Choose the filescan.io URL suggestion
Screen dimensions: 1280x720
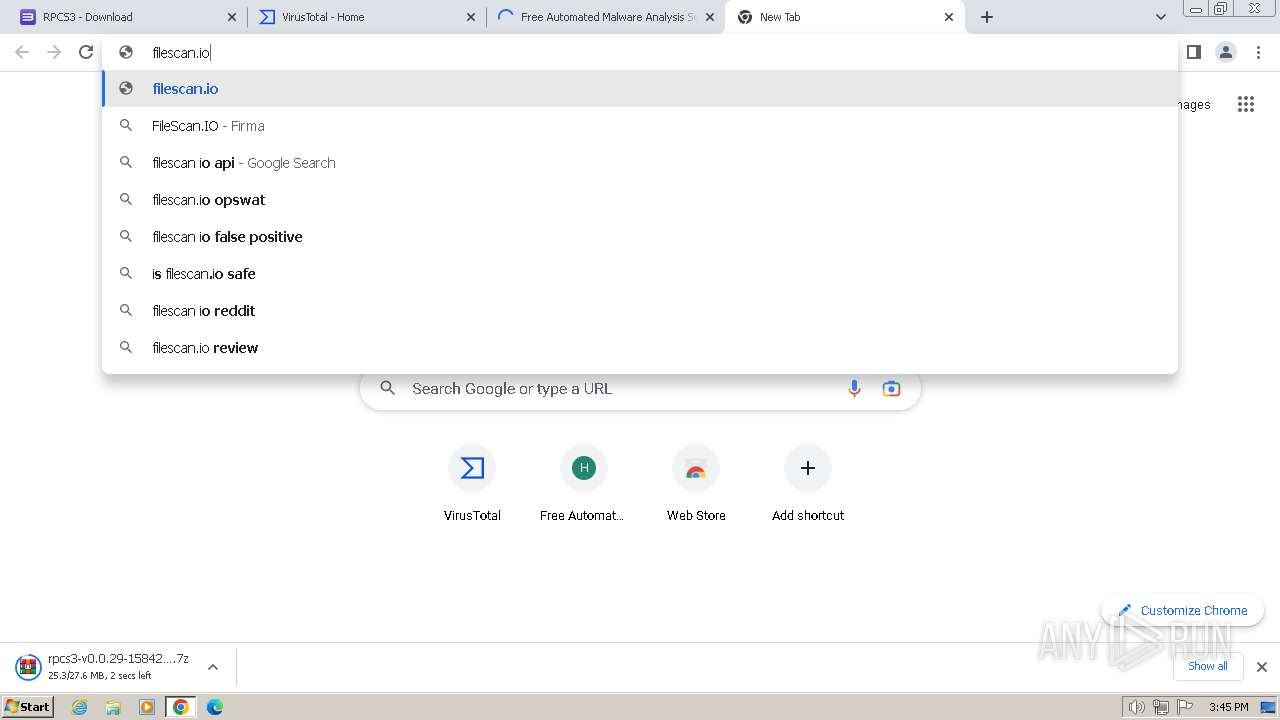coord(640,89)
